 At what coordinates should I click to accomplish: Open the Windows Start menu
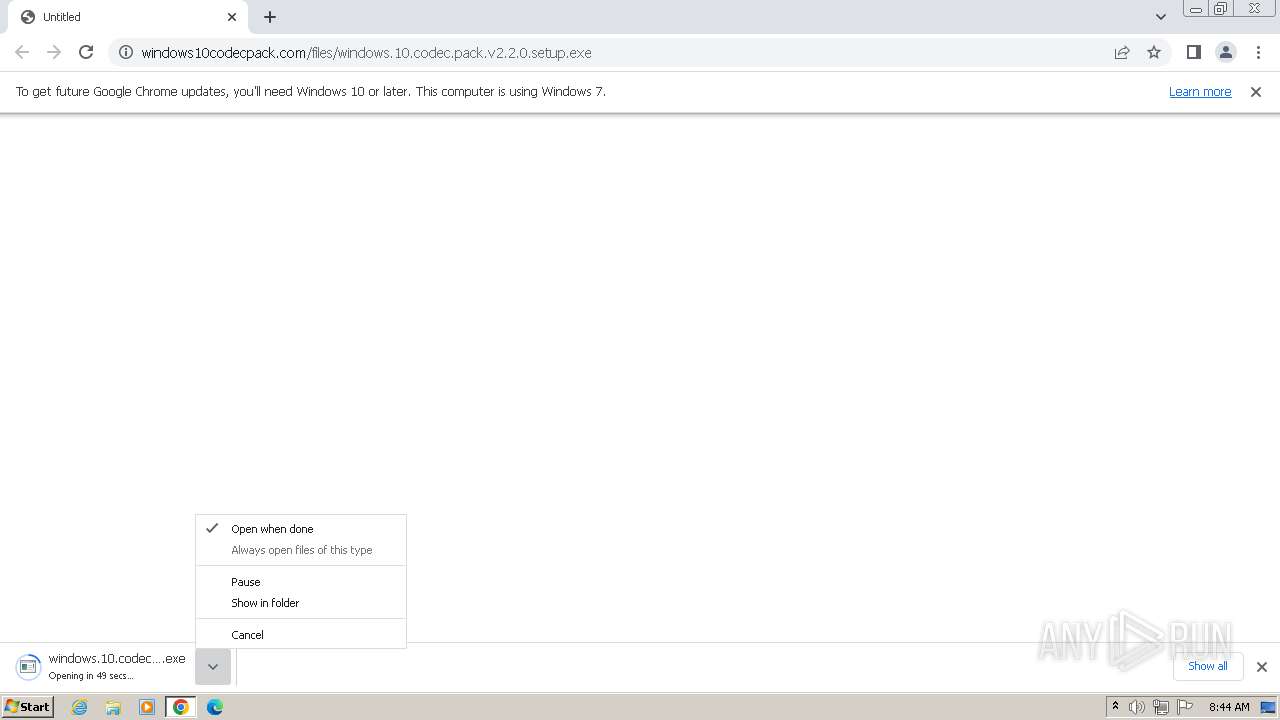click(x=28, y=707)
